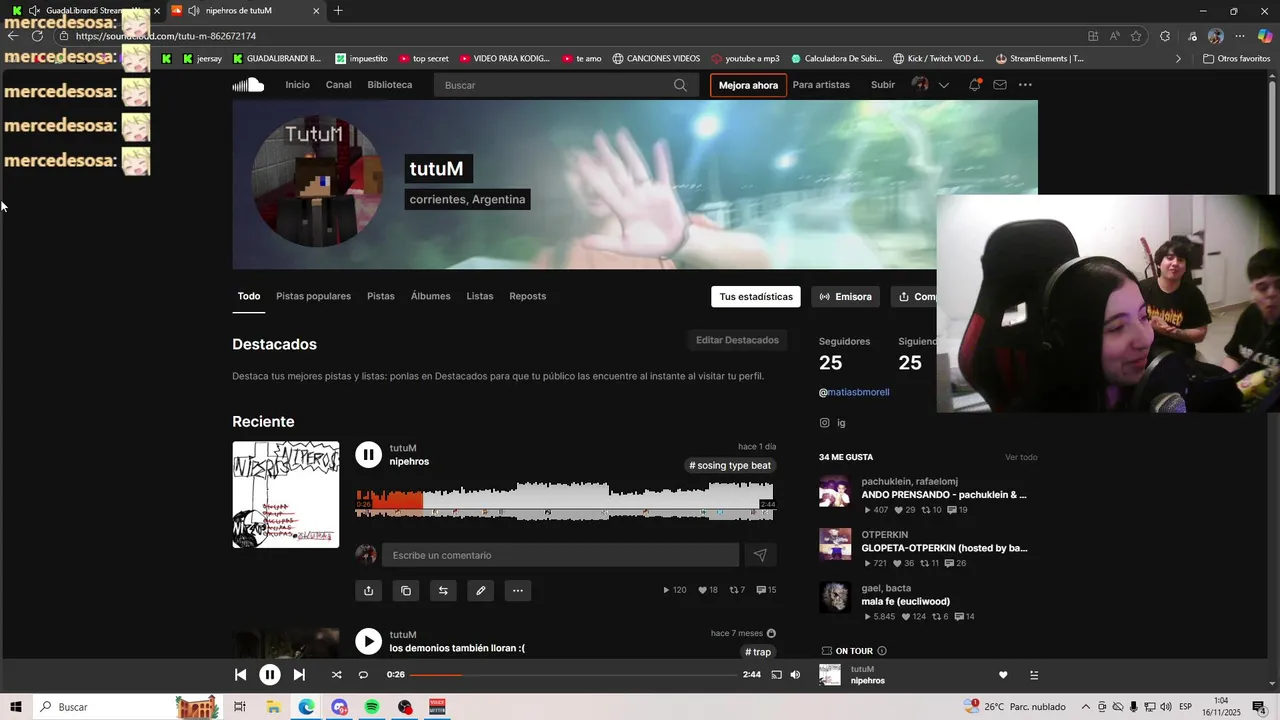Open the notifications bell icon

[x=974, y=85]
